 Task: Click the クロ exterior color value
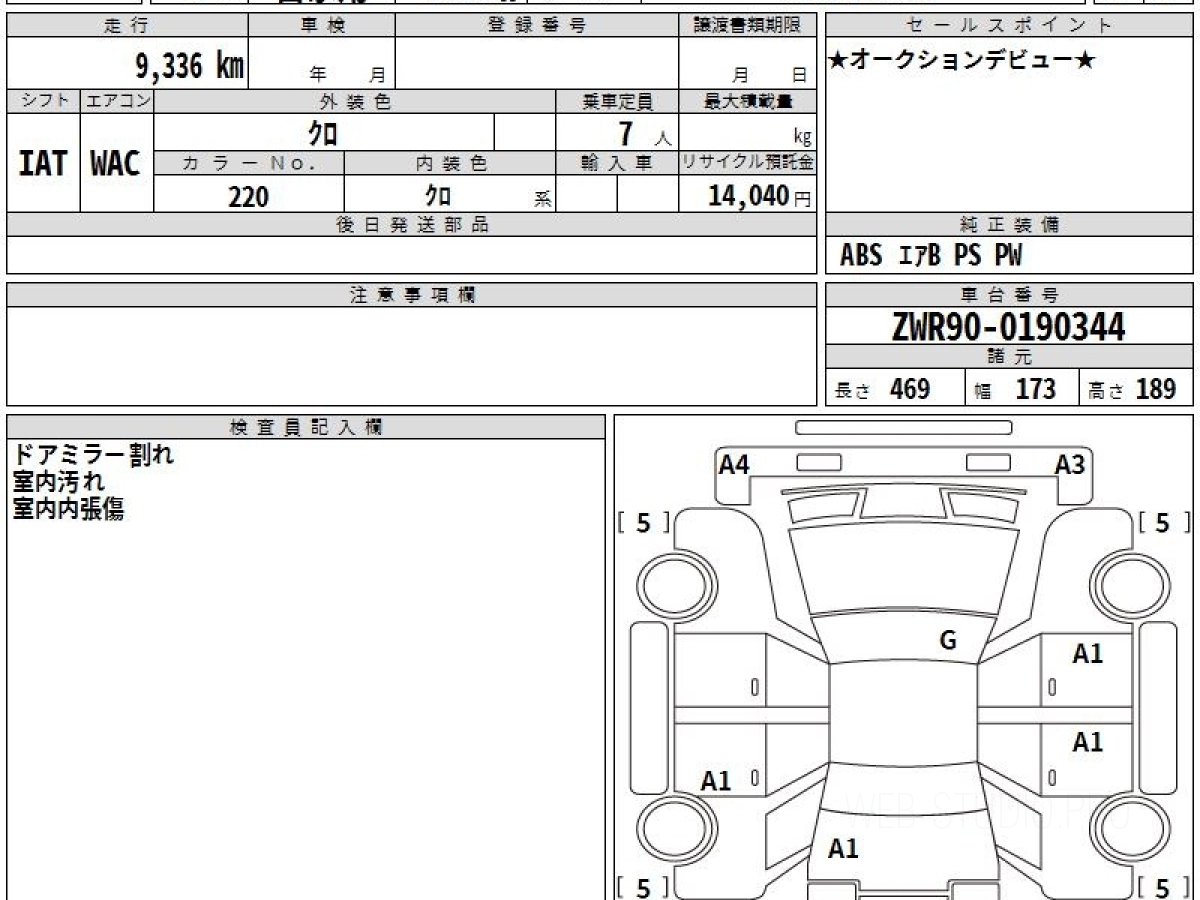tap(324, 133)
